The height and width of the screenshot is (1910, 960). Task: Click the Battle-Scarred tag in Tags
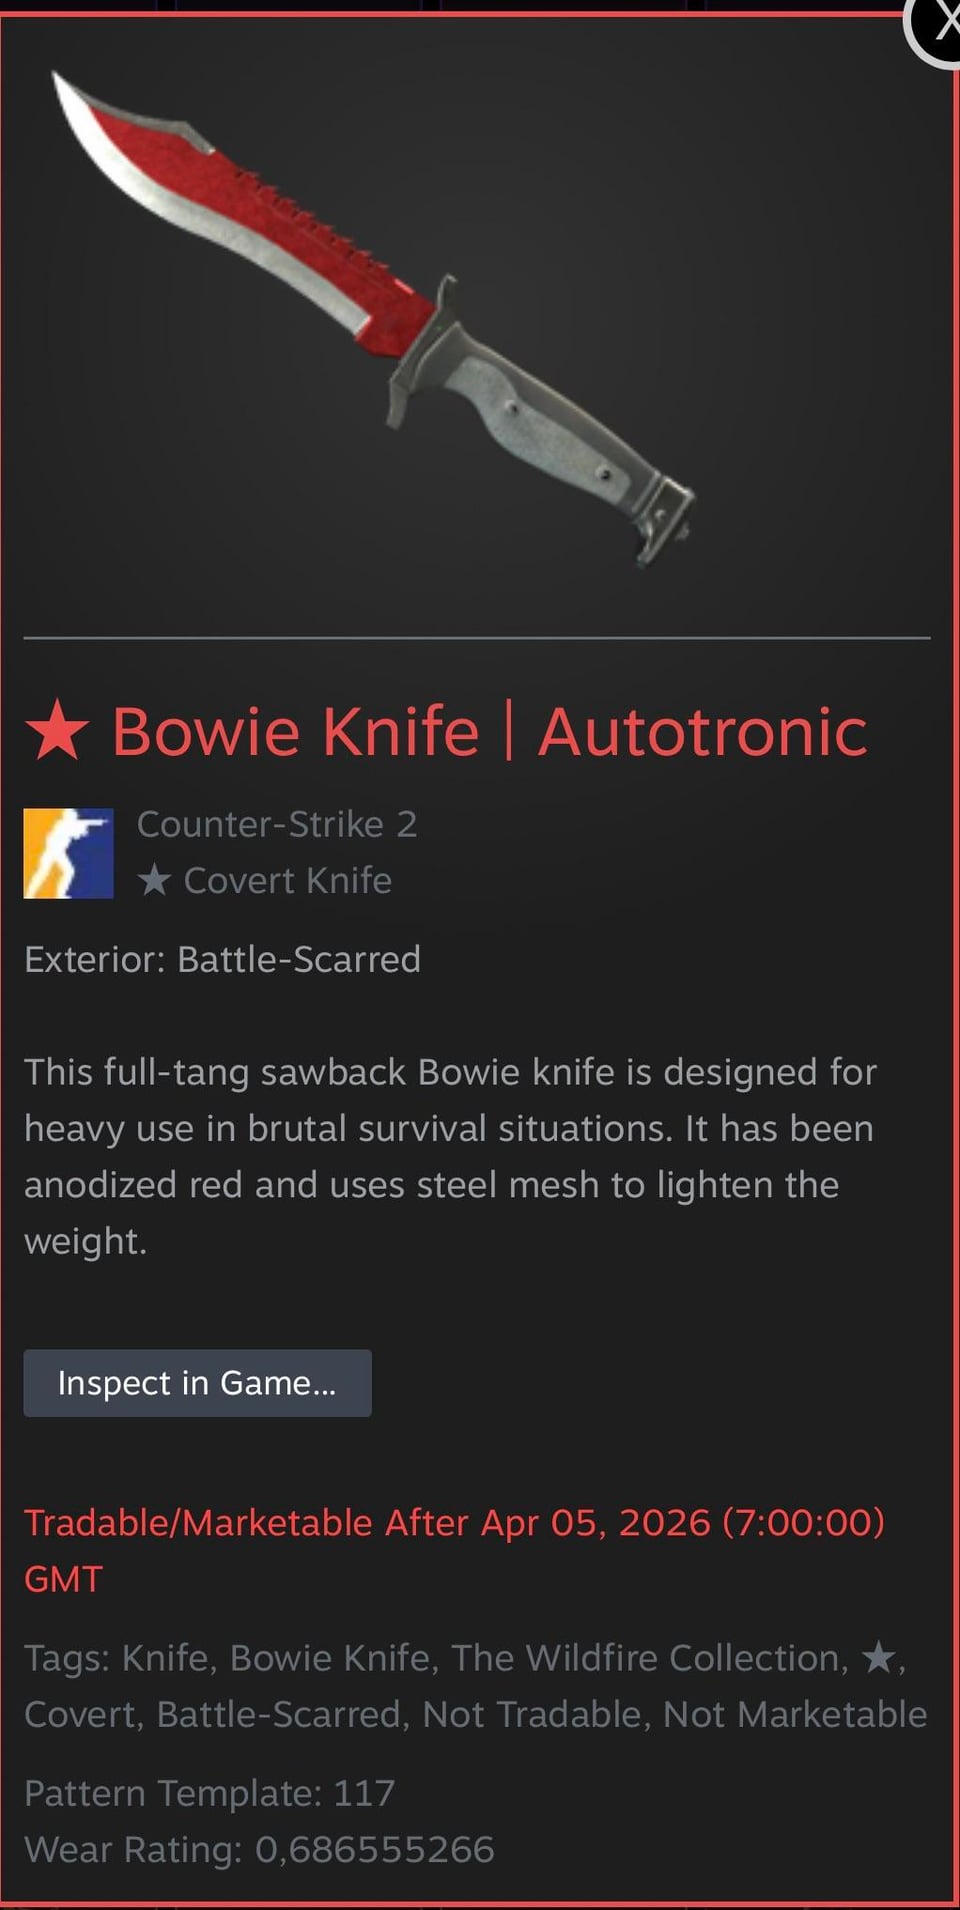coord(279,1714)
